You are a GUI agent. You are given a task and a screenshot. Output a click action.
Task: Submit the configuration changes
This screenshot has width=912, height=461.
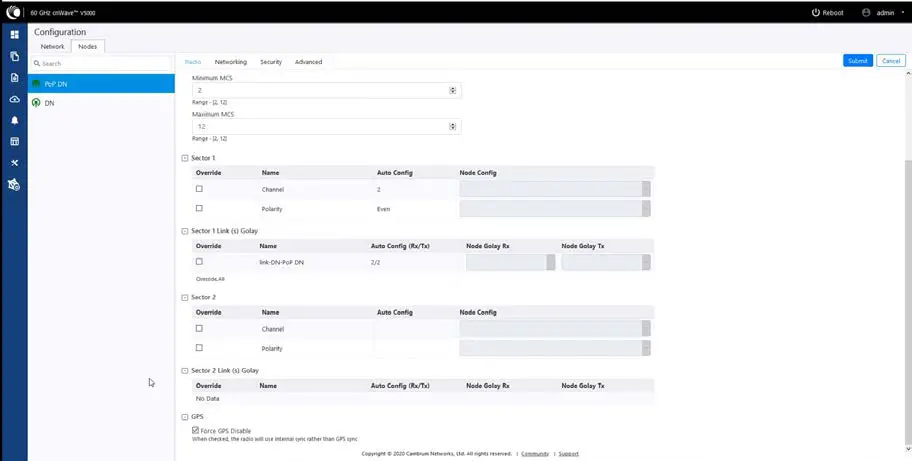point(858,60)
